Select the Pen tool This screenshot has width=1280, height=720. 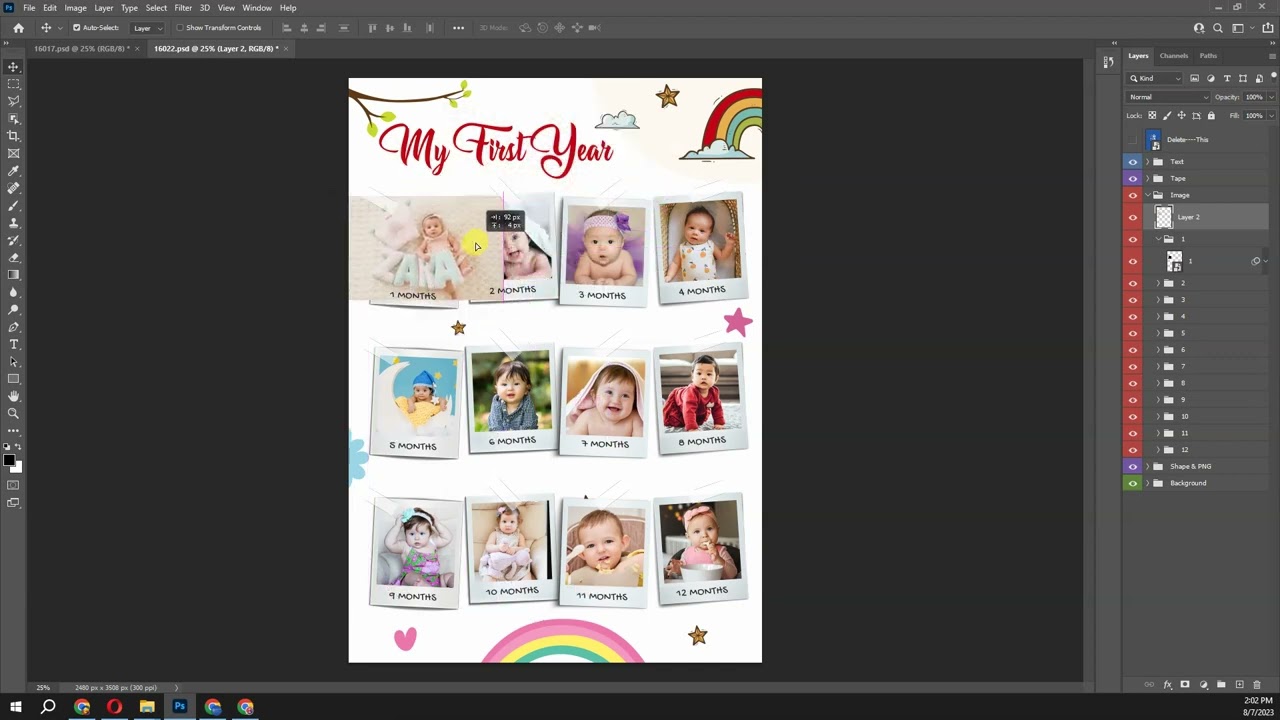pos(14,327)
